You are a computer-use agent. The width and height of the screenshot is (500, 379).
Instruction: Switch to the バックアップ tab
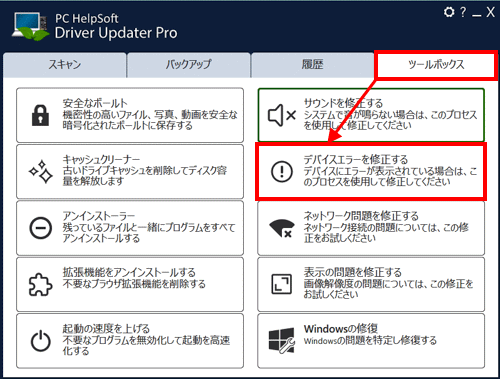pyautogui.click(x=189, y=65)
